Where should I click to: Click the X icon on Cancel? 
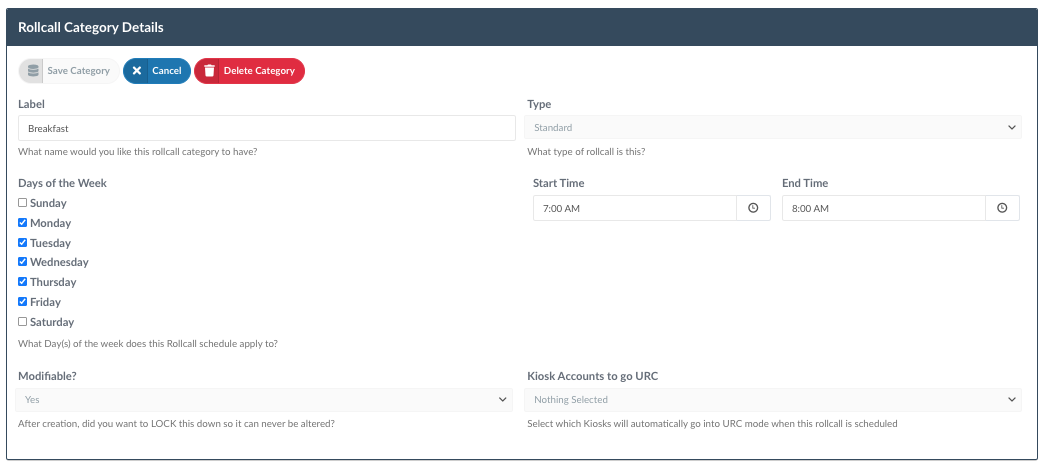(137, 71)
